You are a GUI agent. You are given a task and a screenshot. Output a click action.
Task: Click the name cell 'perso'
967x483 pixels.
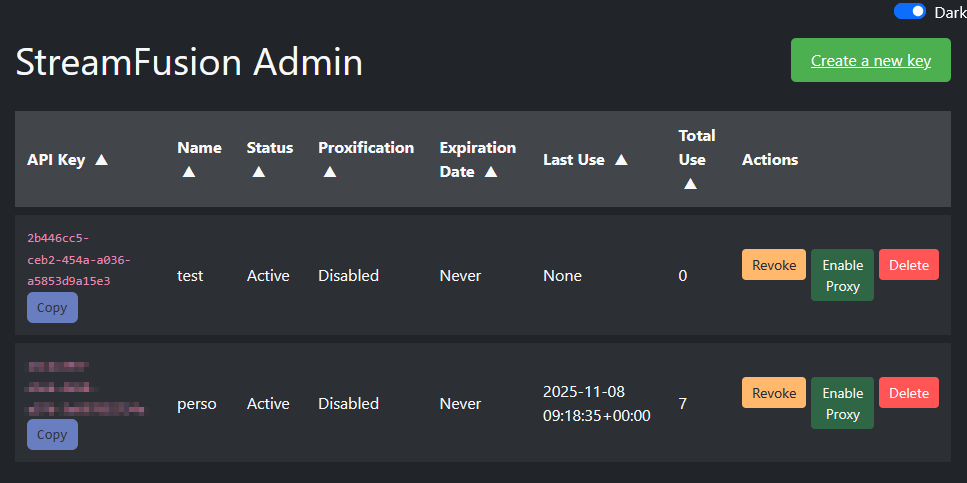[x=197, y=403]
